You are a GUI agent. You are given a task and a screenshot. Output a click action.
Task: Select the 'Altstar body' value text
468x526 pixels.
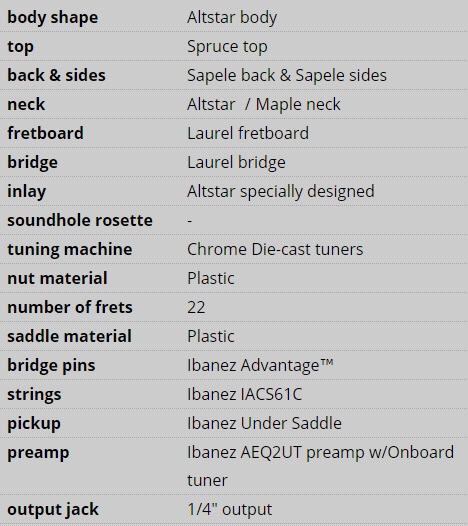click(232, 18)
